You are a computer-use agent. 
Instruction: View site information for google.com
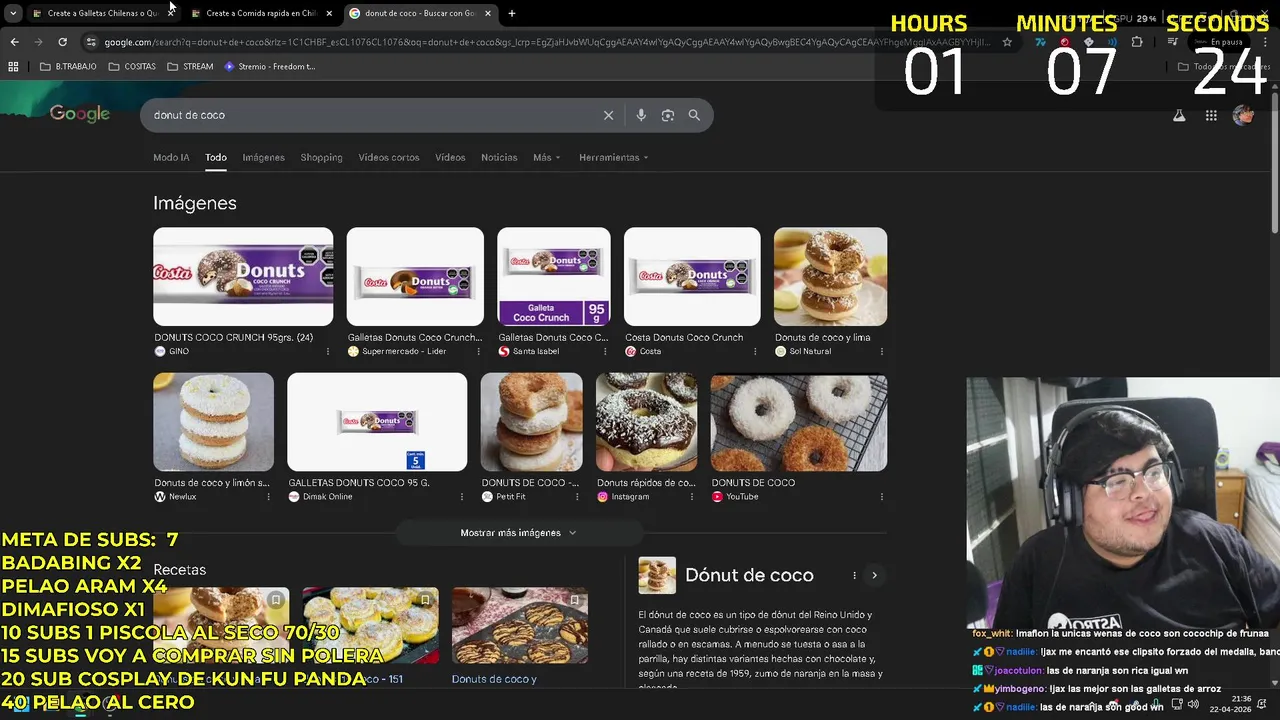point(91,42)
